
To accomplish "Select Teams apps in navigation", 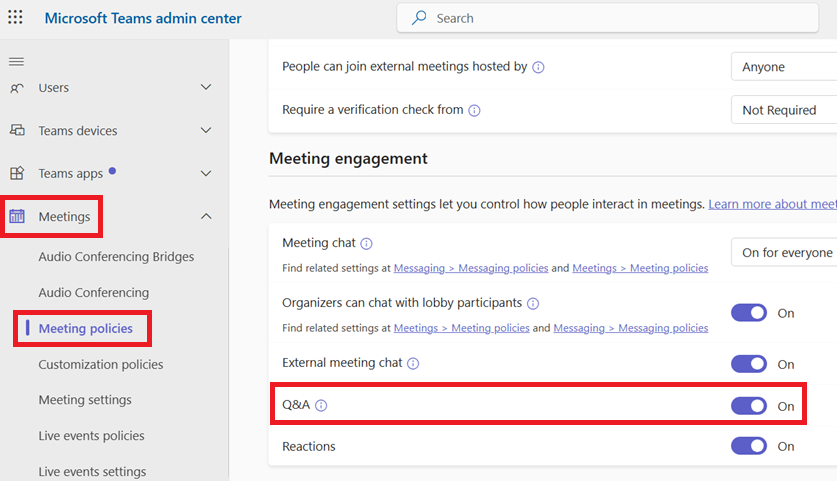I will 71,174.
